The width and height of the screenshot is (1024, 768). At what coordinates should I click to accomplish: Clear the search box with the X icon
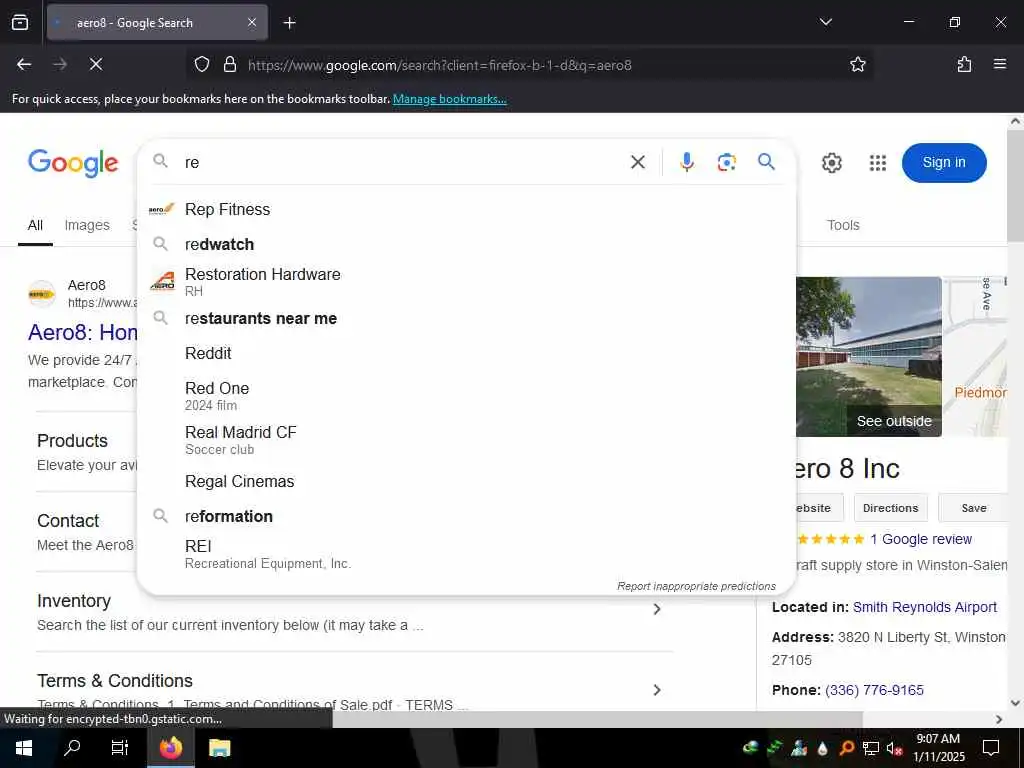[638, 162]
